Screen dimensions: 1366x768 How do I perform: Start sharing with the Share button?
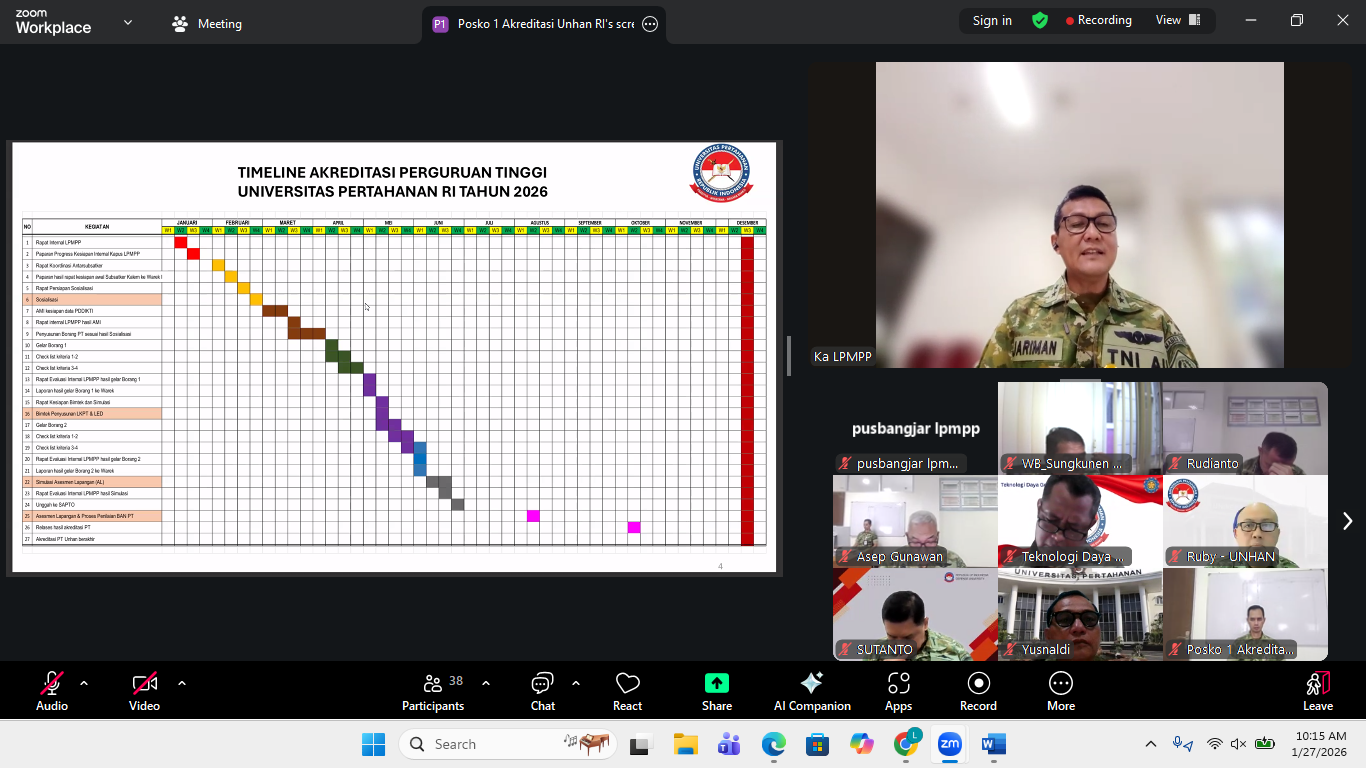pyautogui.click(x=716, y=690)
